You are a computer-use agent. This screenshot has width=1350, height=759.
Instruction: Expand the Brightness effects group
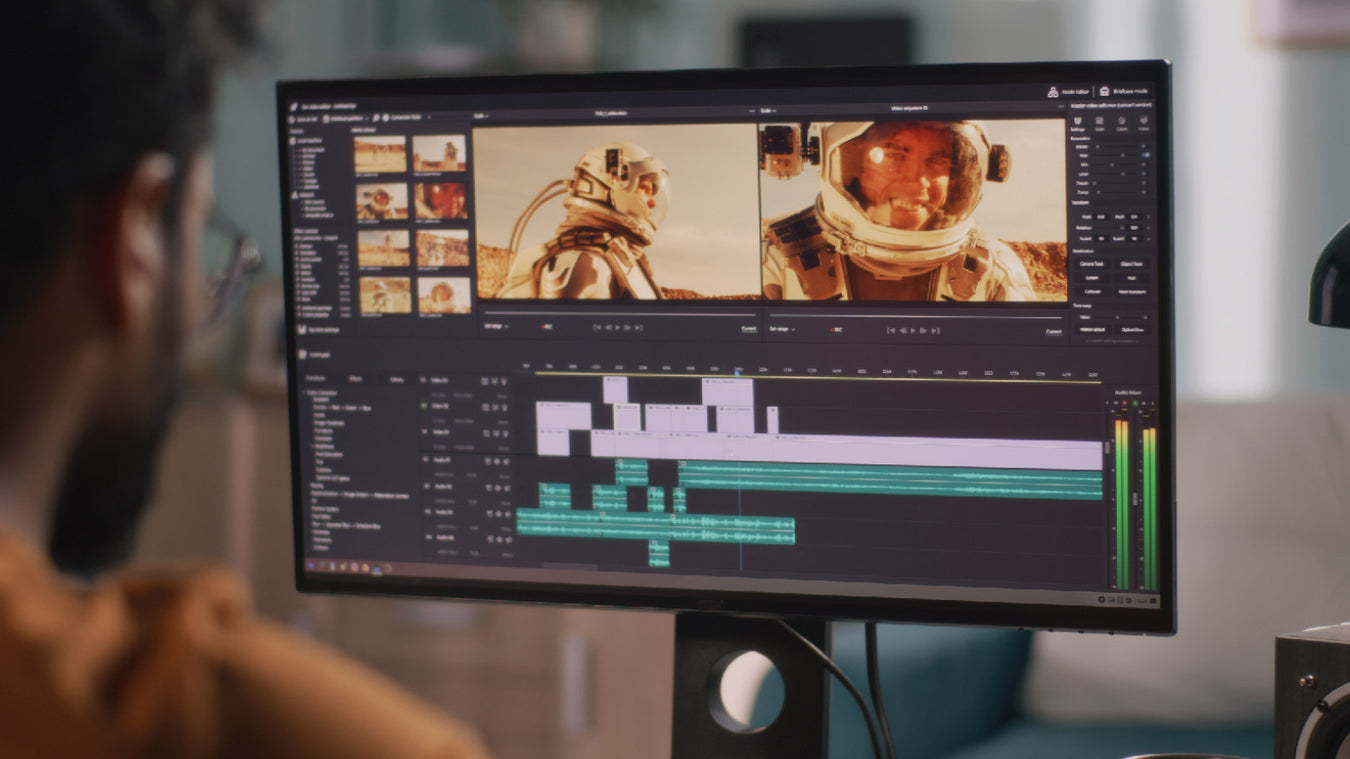click(x=313, y=447)
